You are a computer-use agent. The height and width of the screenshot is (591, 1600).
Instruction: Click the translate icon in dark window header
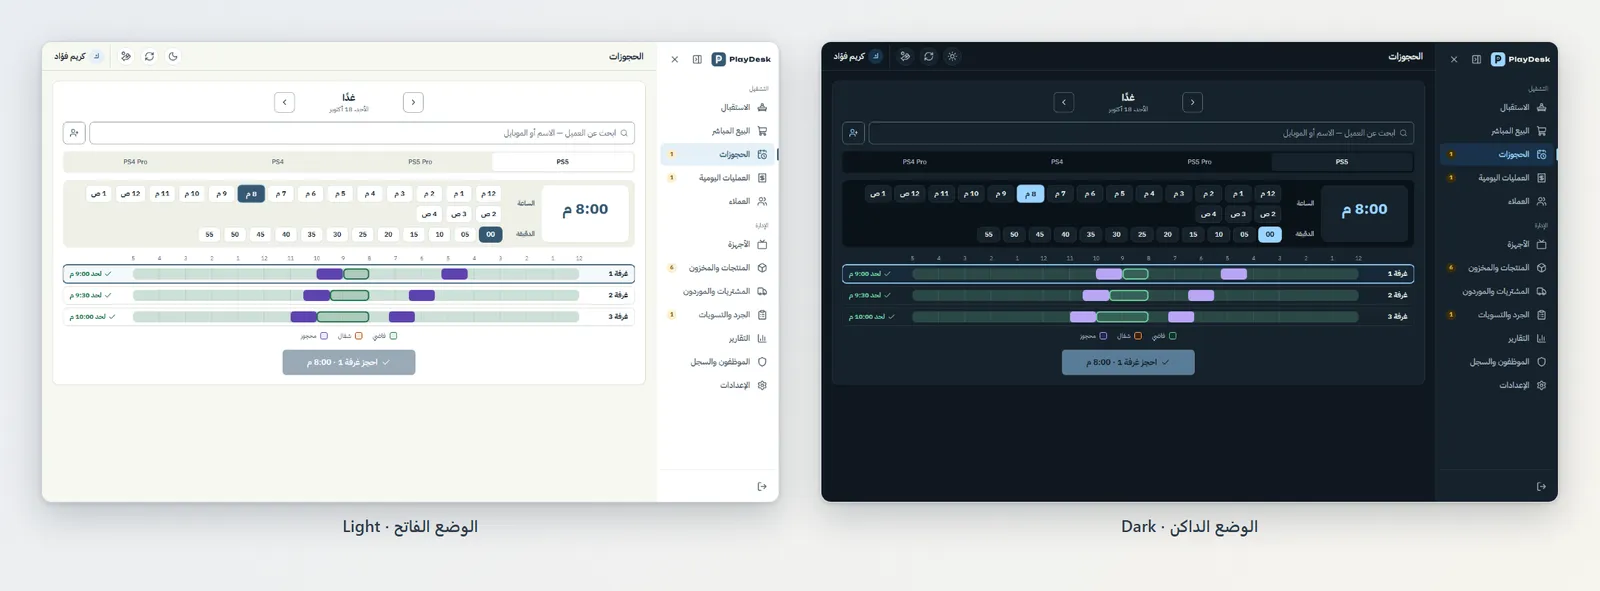click(905, 56)
